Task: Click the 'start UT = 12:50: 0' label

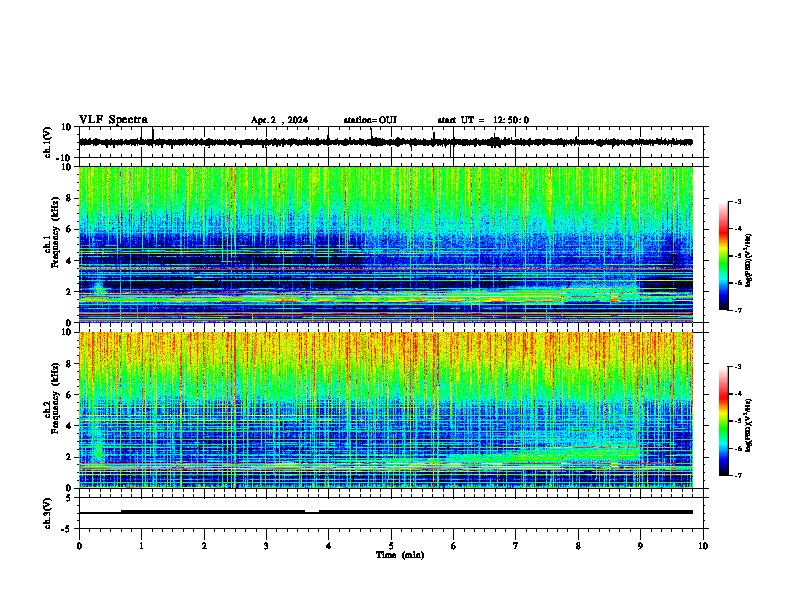Action: (x=483, y=120)
